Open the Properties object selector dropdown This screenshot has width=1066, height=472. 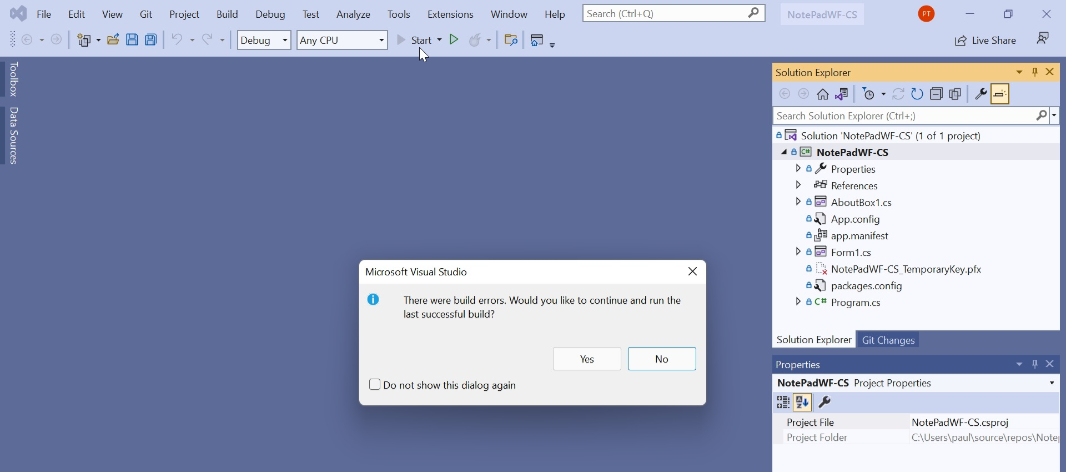click(1052, 383)
